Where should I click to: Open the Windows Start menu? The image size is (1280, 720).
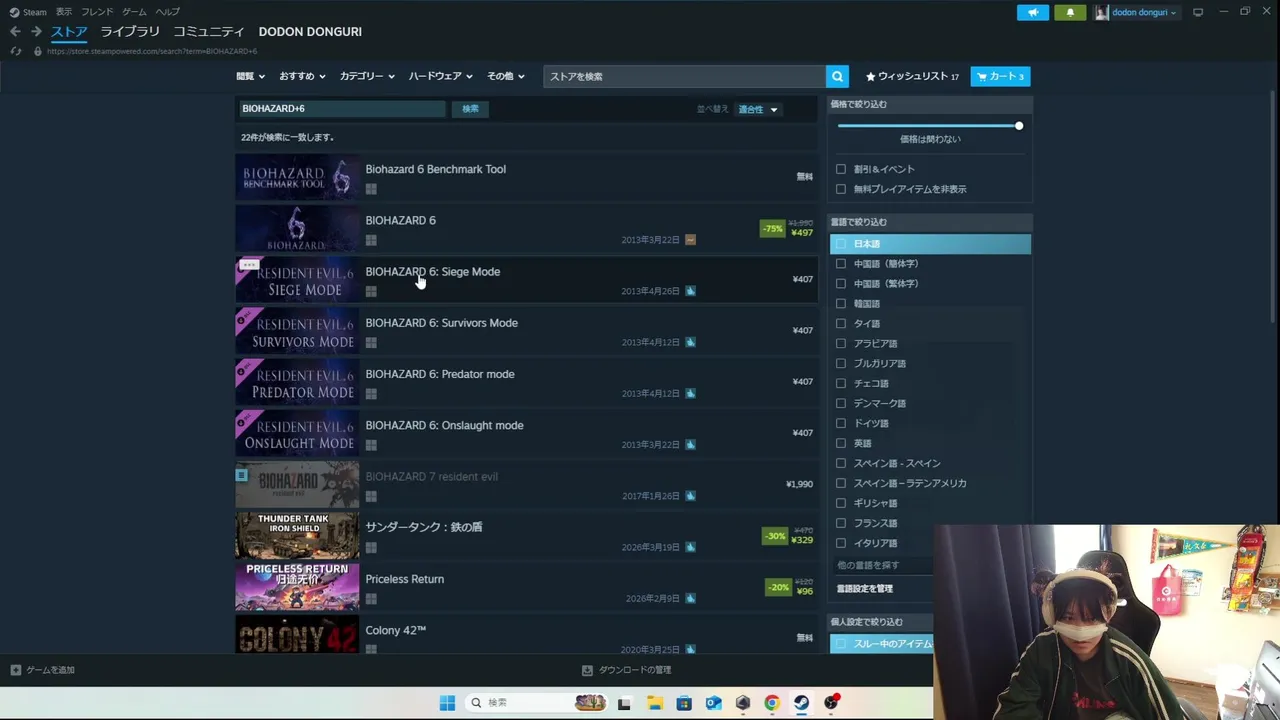click(447, 703)
